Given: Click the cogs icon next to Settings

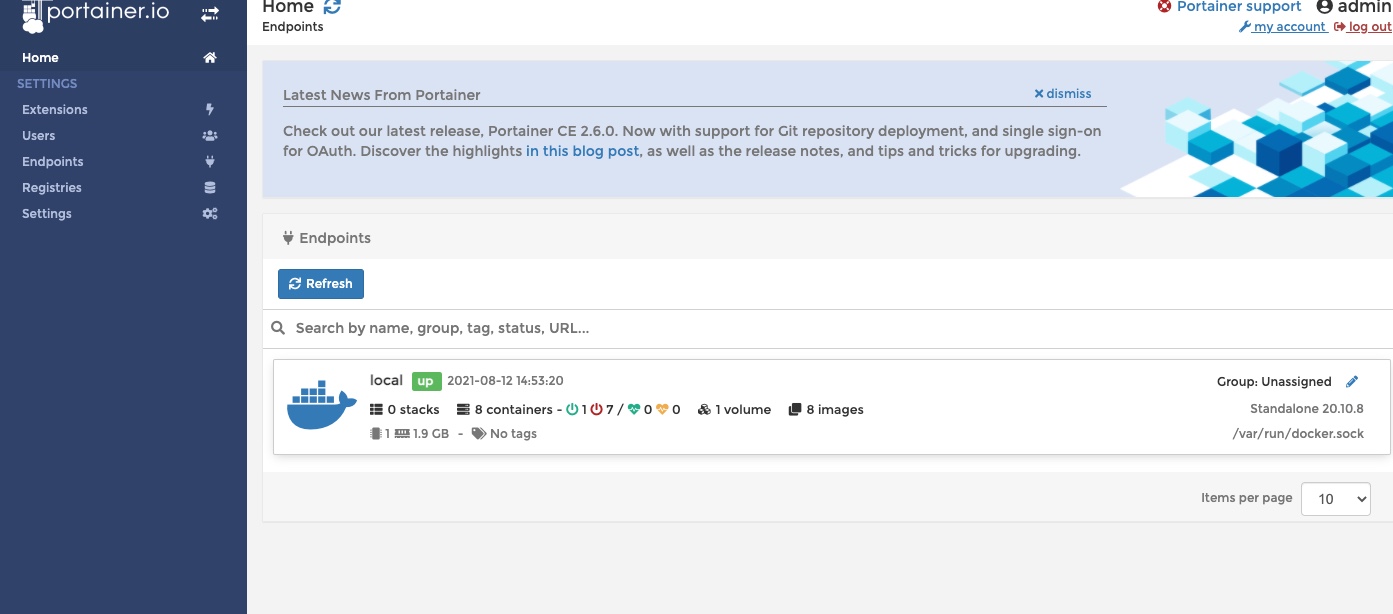Looking at the screenshot, I should click(209, 213).
